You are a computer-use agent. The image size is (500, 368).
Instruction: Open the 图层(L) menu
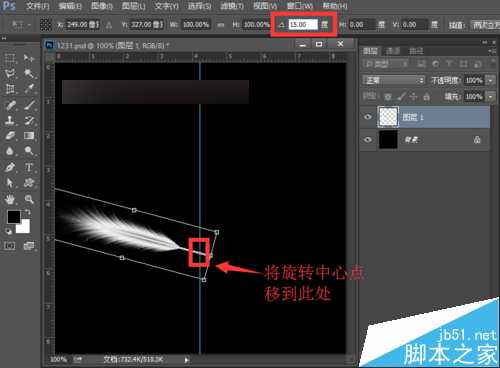coord(134,6)
